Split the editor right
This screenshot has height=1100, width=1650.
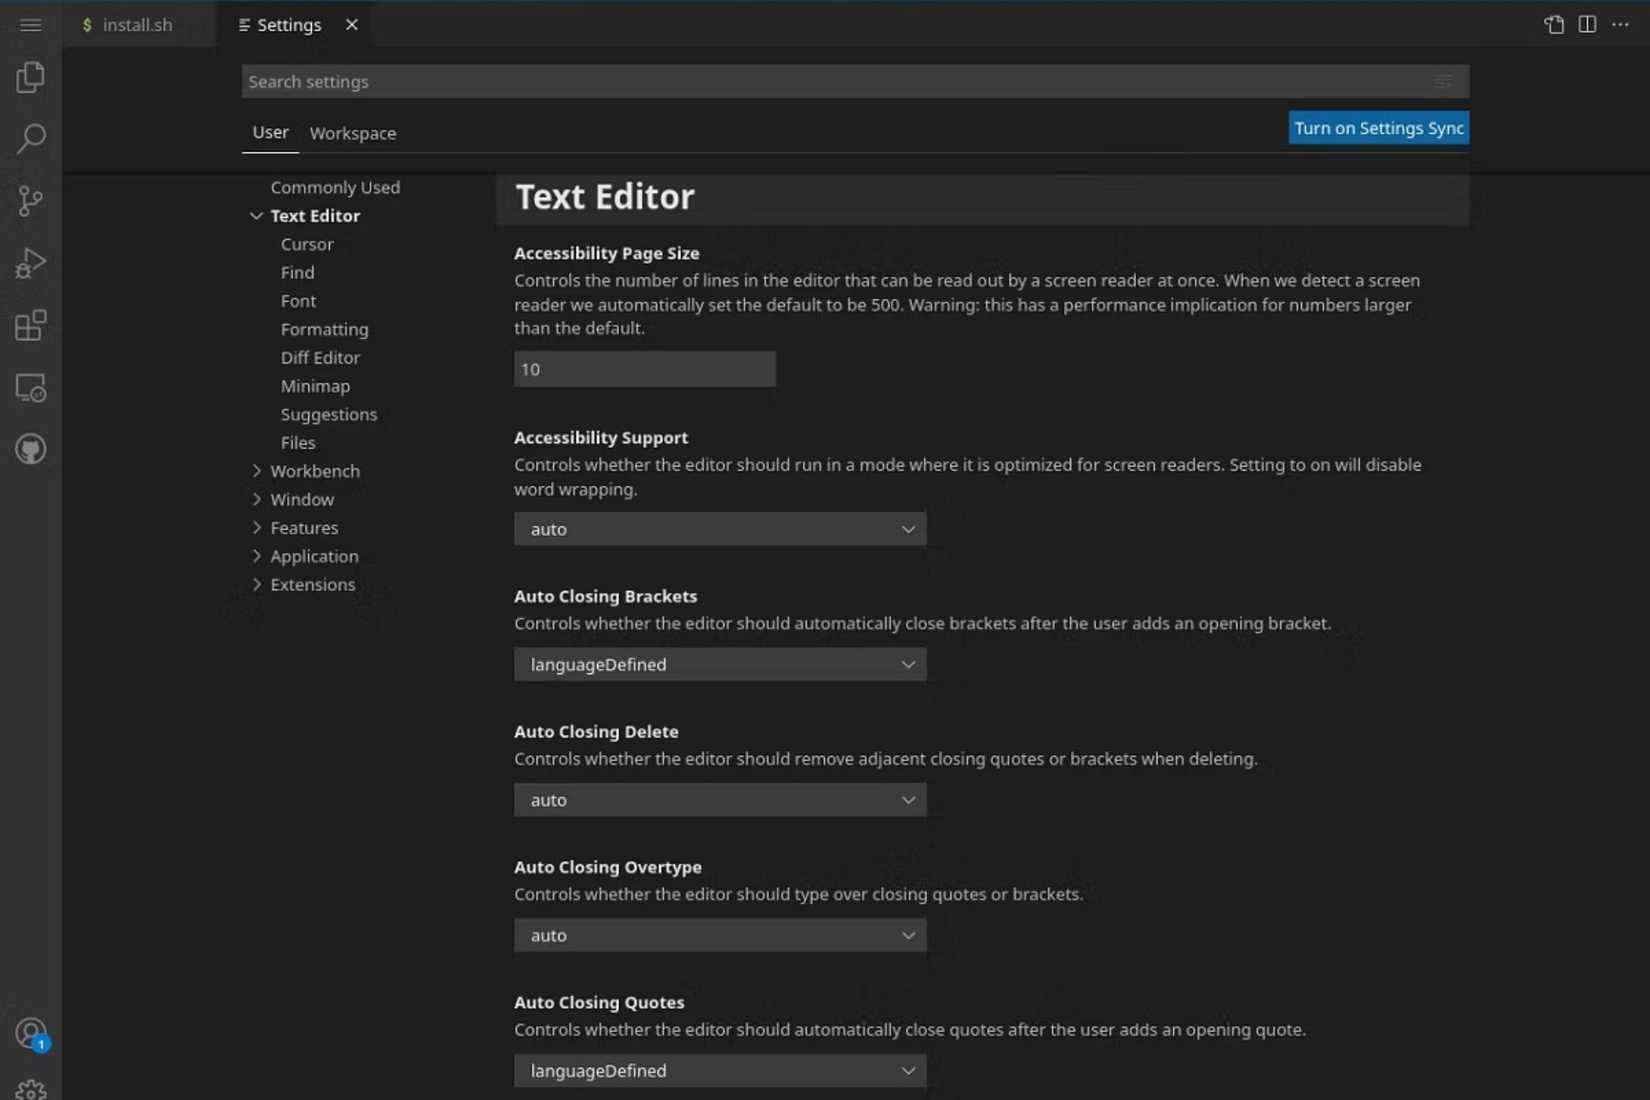(x=1587, y=25)
